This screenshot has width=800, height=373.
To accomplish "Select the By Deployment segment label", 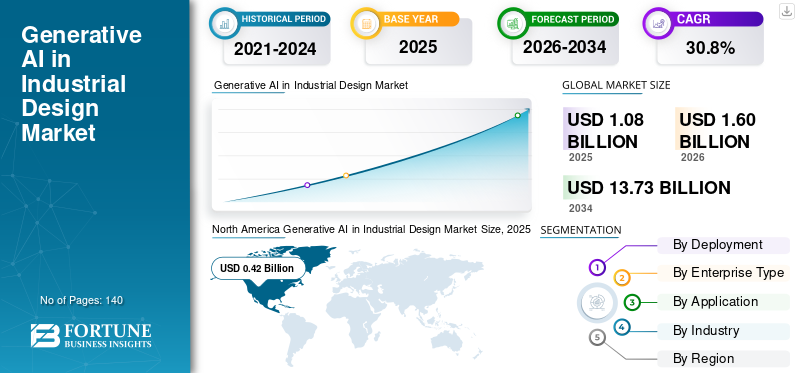I will [723, 245].
